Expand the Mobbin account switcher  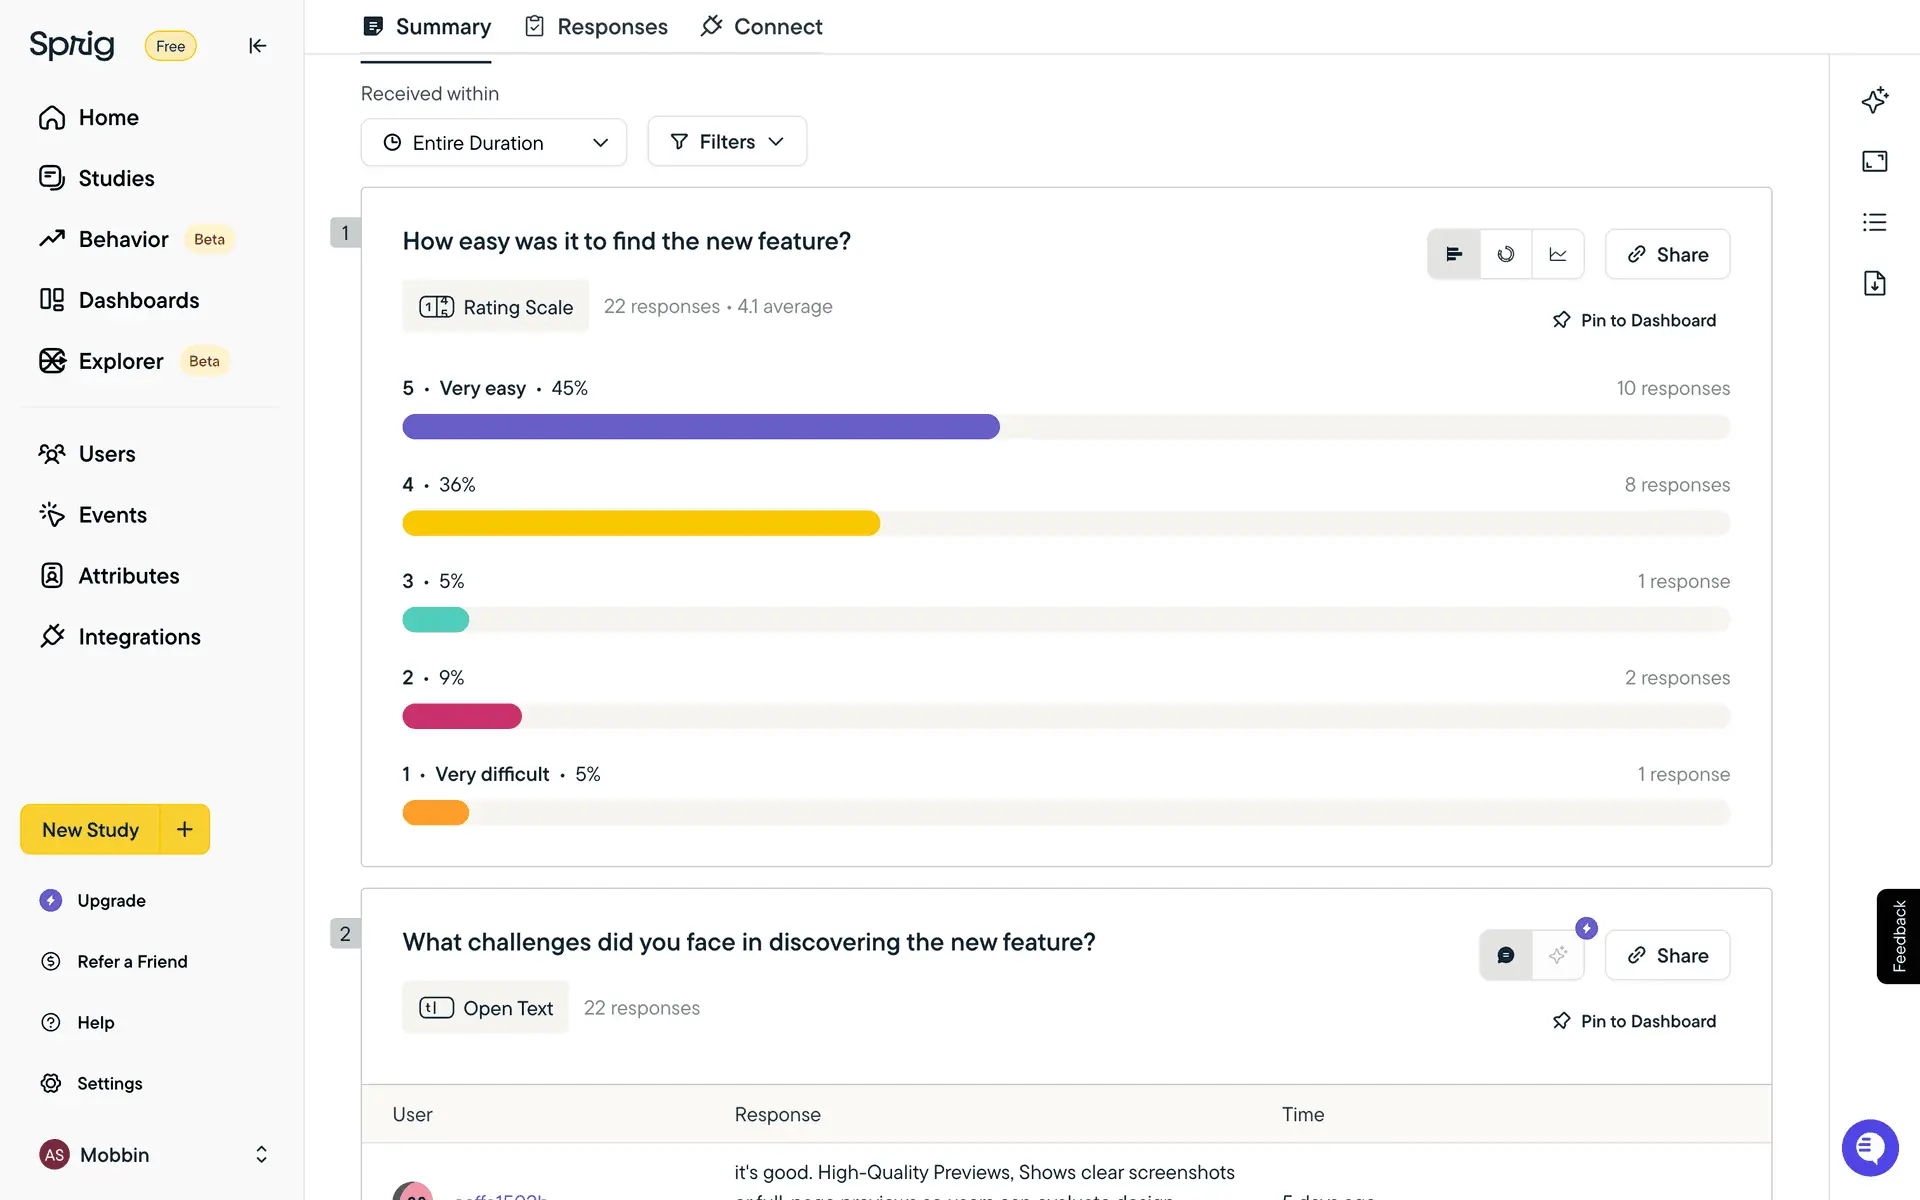(x=261, y=1154)
